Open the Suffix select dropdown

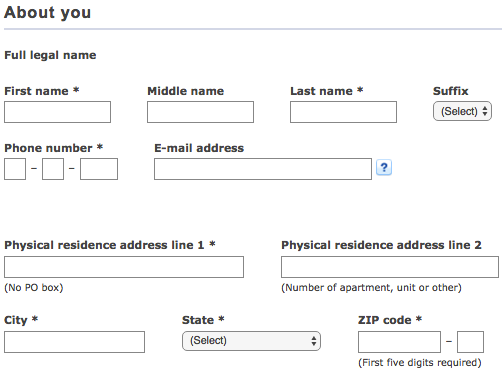click(462, 111)
